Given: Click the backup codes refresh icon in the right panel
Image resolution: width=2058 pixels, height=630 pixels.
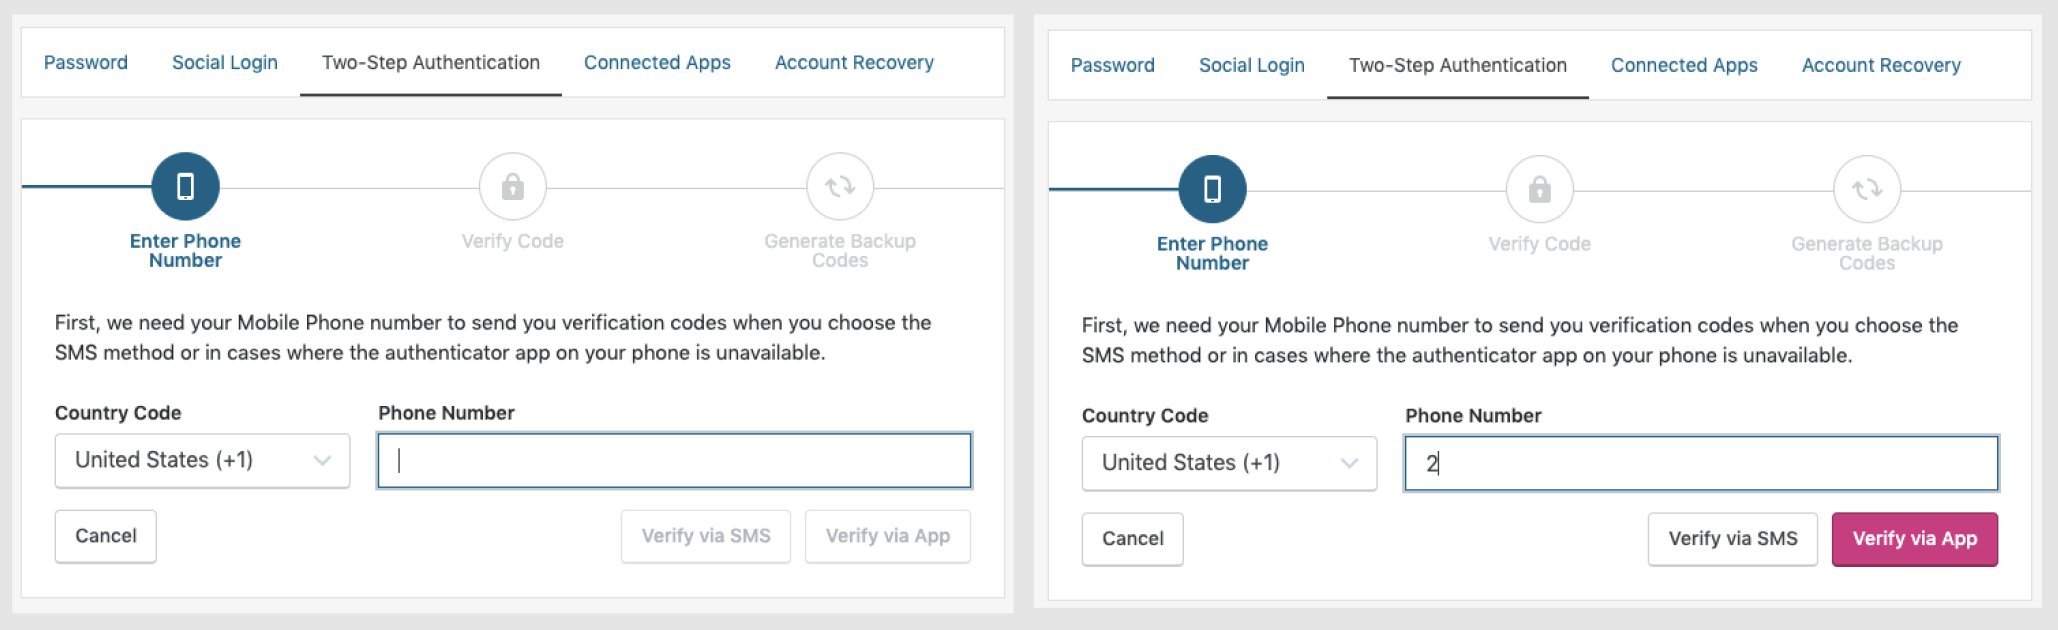Looking at the screenshot, I should tap(1866, 189).
